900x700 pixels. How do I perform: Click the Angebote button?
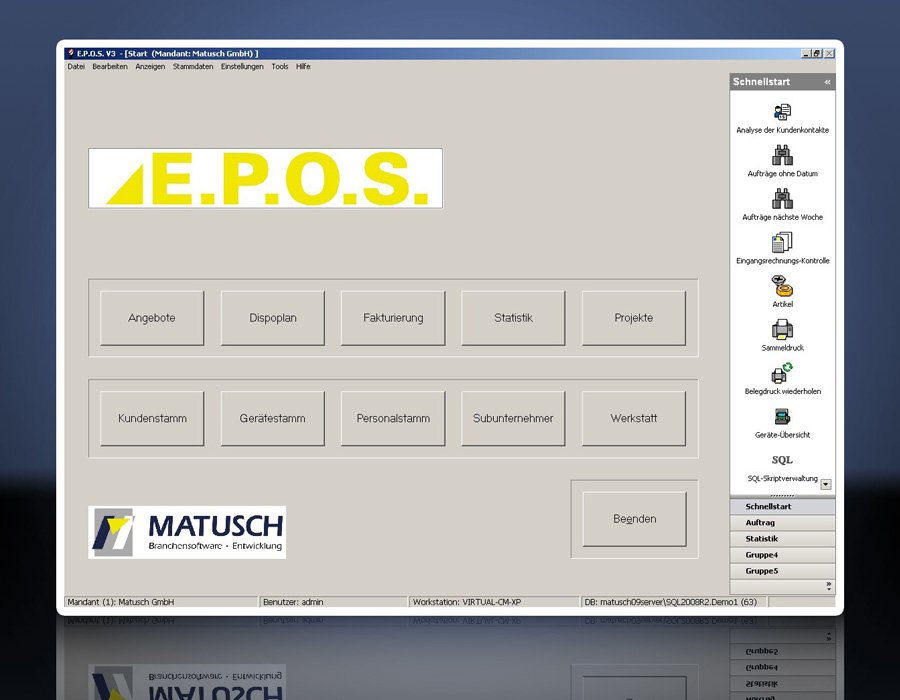(152, 318)
